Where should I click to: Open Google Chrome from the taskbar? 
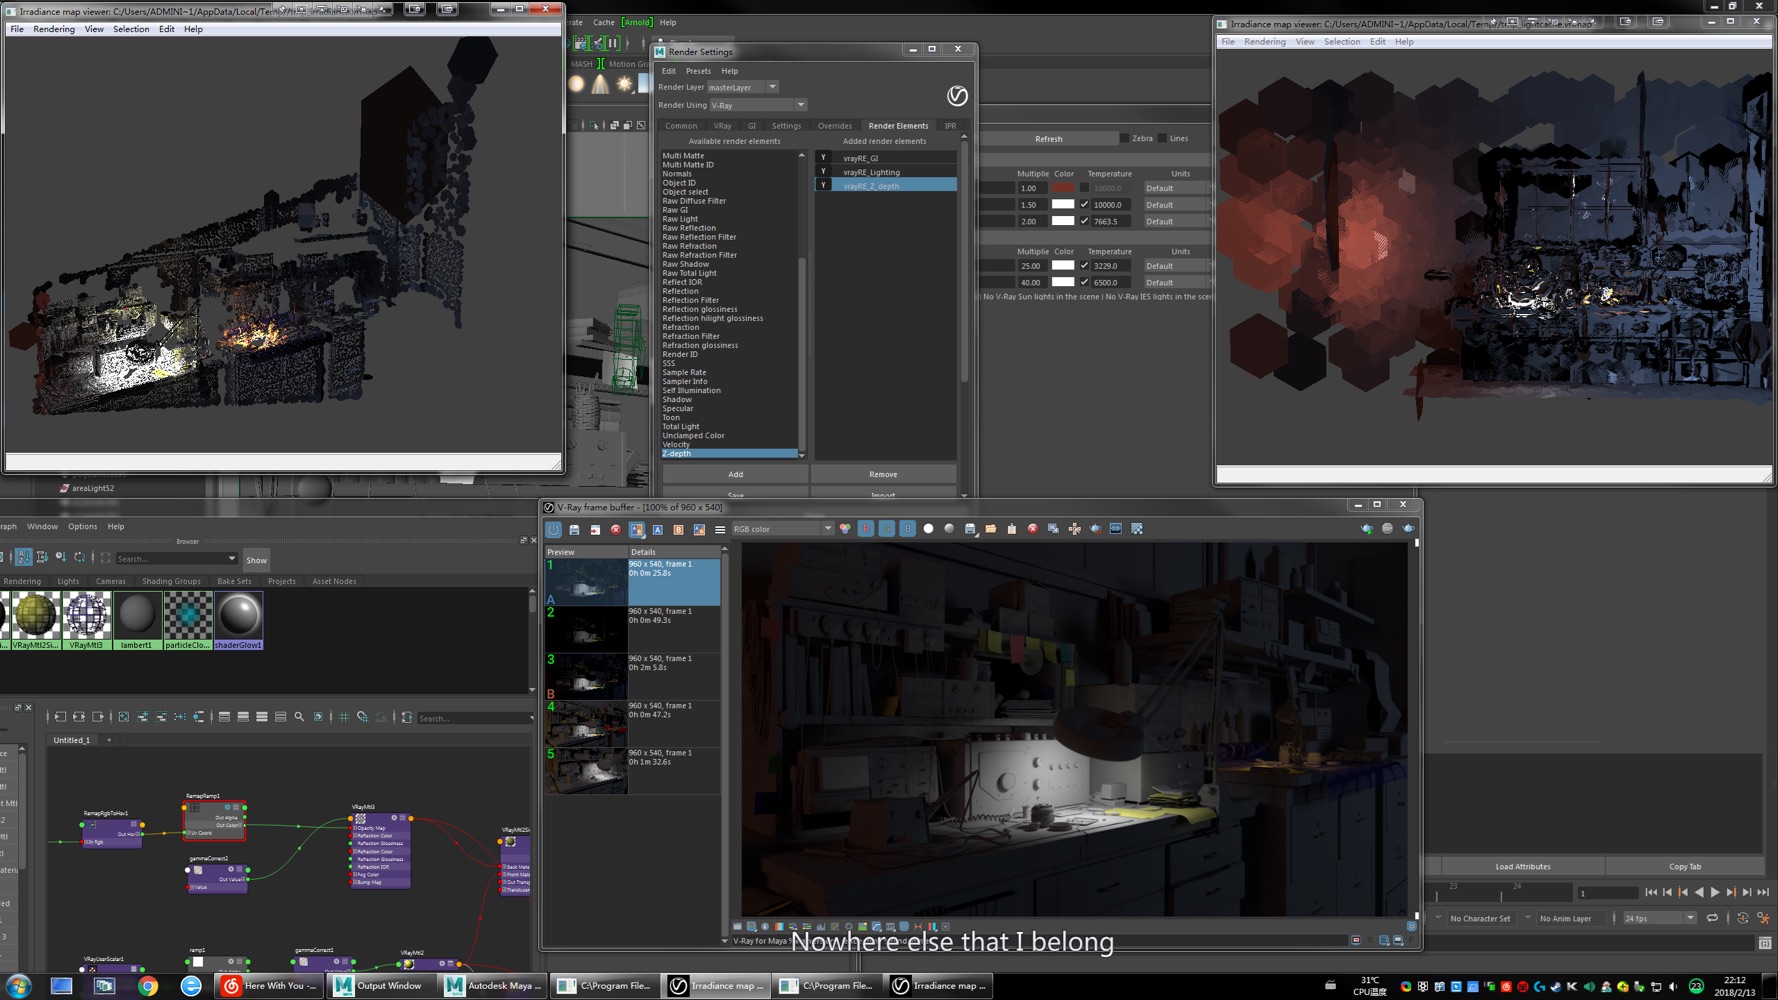148,986
